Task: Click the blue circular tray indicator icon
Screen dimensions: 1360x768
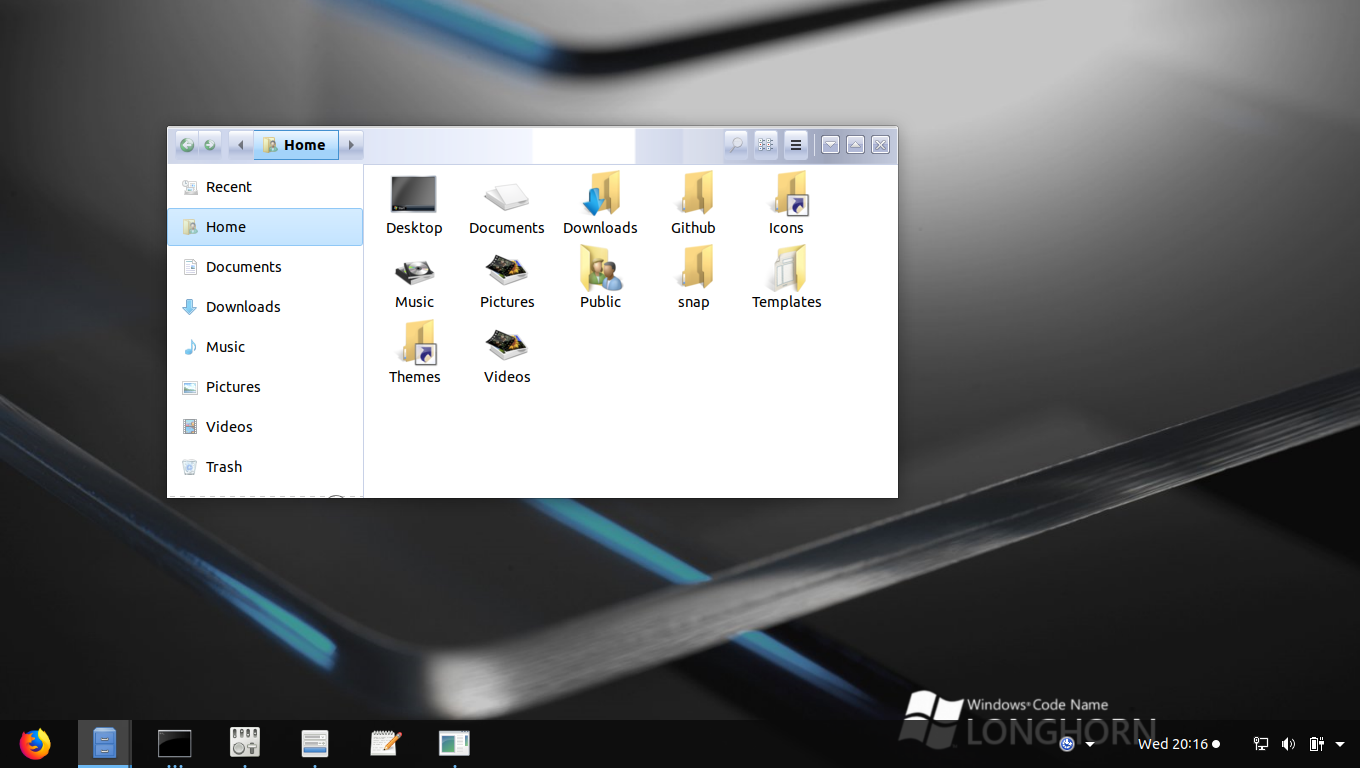Action: point(1067,744)
